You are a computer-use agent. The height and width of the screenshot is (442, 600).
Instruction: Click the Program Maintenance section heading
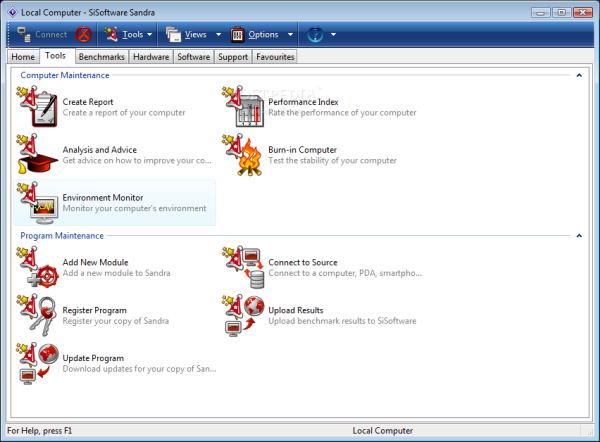point(62,236)
